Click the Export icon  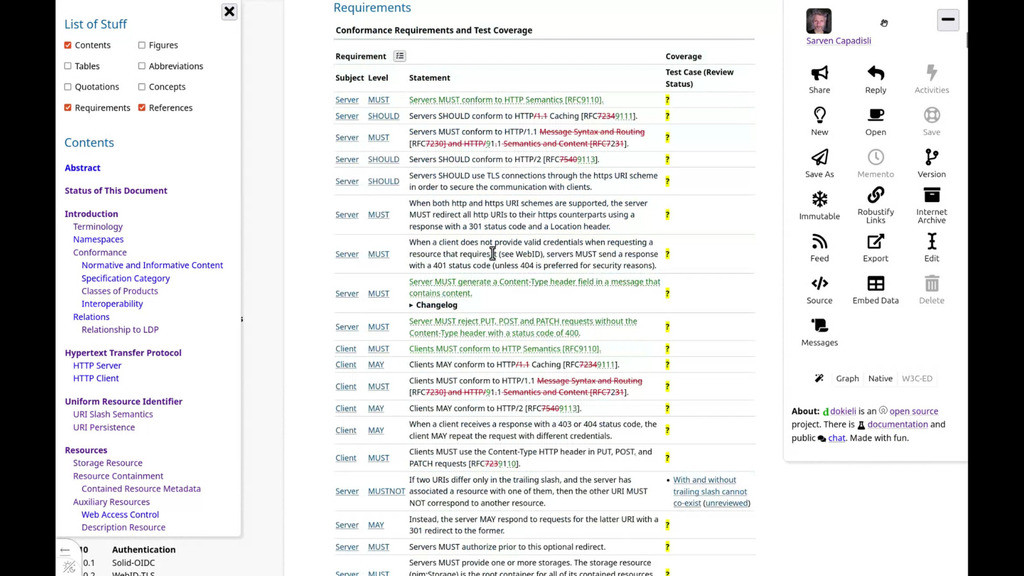875,241
